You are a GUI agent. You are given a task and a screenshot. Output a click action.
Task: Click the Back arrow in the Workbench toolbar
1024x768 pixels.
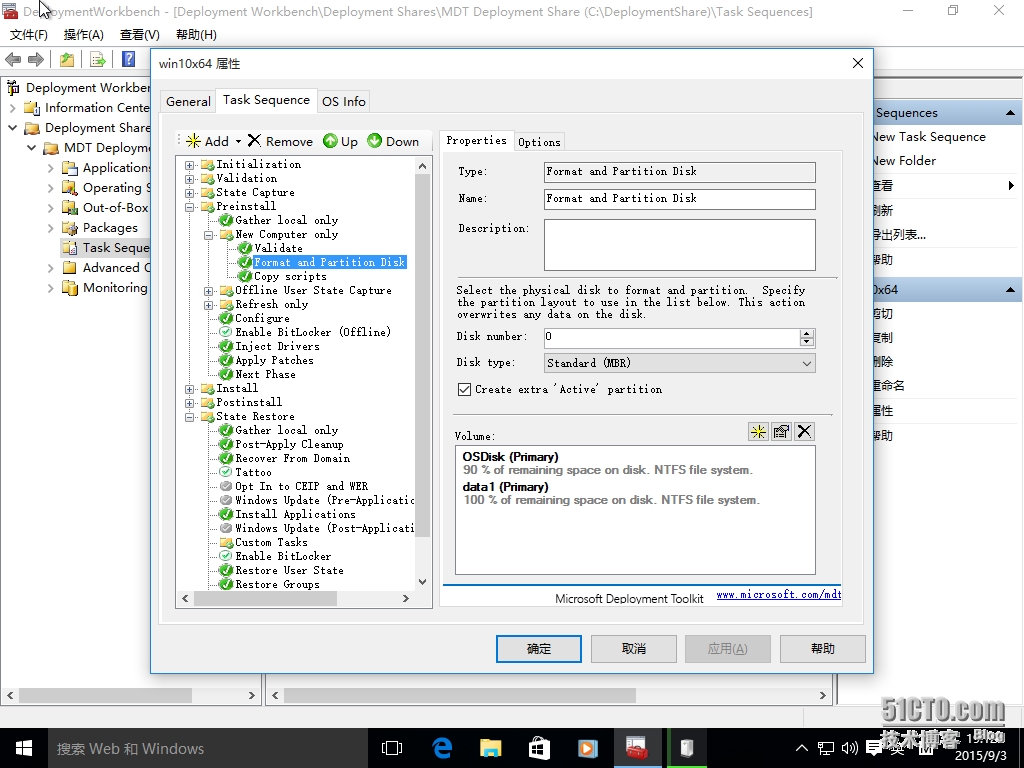tap(13, 59)
